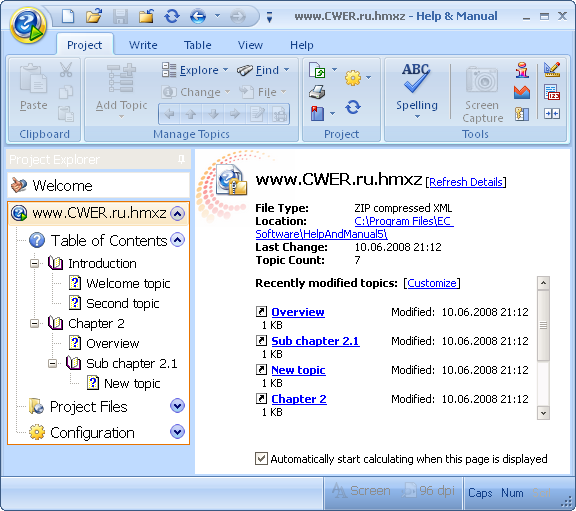Collapse the Sub chapter 2.1 tree node
Image resolution: width=576 pixels, height=511 pixels.
[53, 364]
